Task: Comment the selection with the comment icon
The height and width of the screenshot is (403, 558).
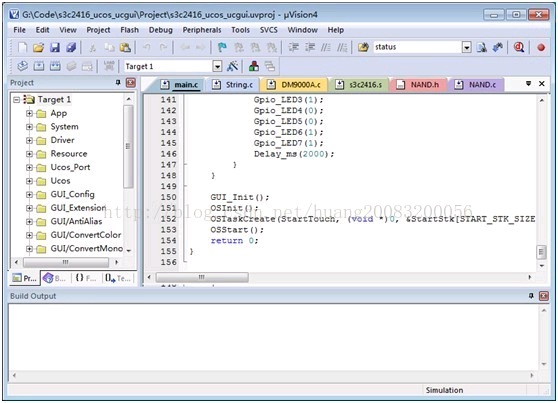Action: click(x=326, y=47)
